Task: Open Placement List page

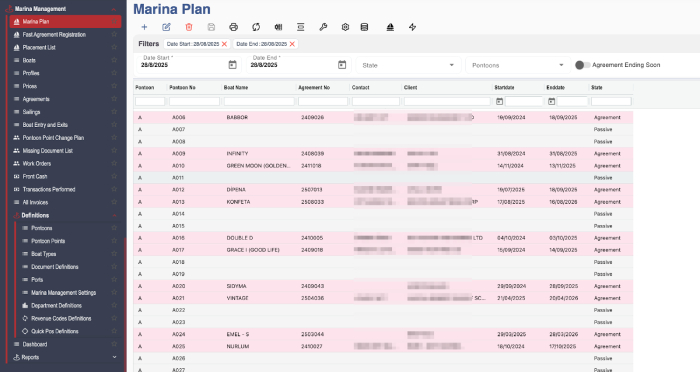Action: click(x=39, y=47)
